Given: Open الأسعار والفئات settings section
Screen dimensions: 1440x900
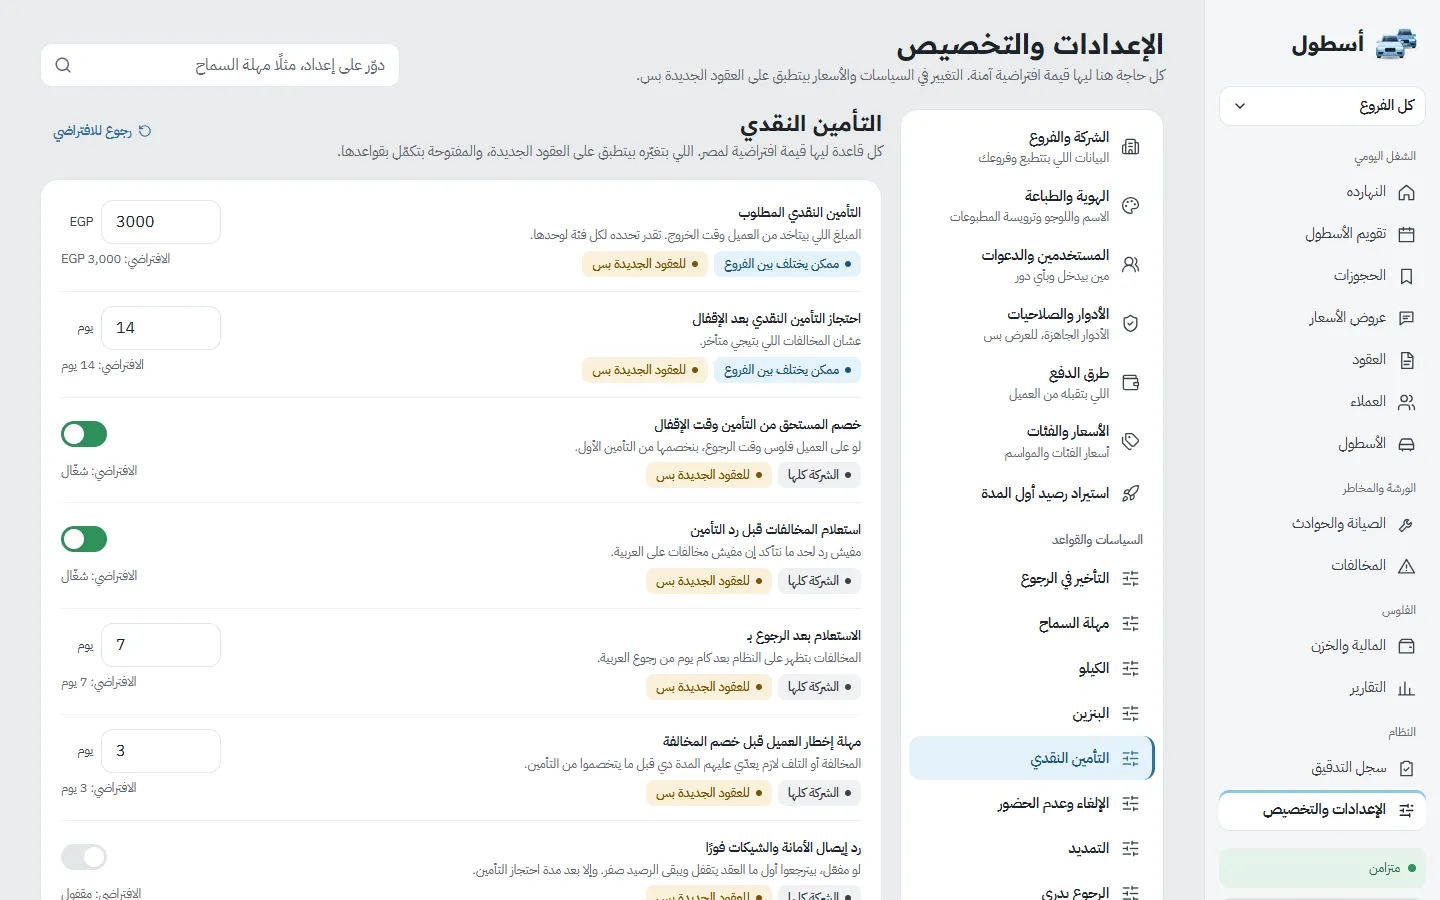Looking at the screenshot, I should click(x=1031, y=441).
